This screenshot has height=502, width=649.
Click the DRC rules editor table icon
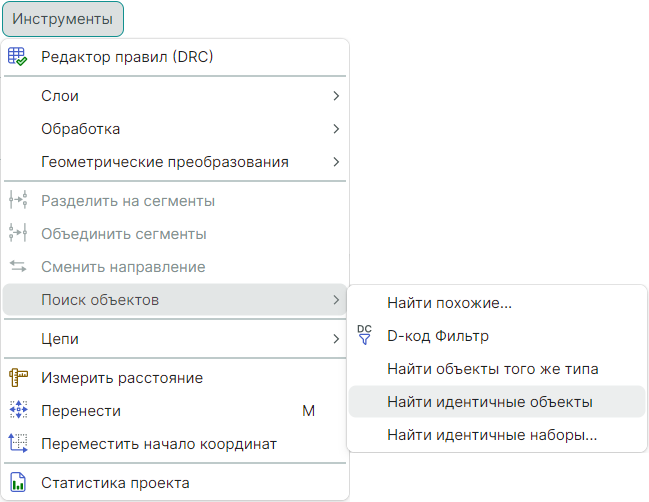tap(18, 57)
